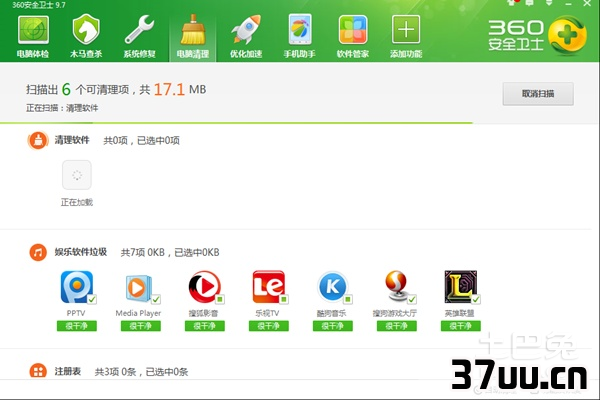Uncheck the 搜狗游戏大厅 checkbox

click(x=412, y=299)
